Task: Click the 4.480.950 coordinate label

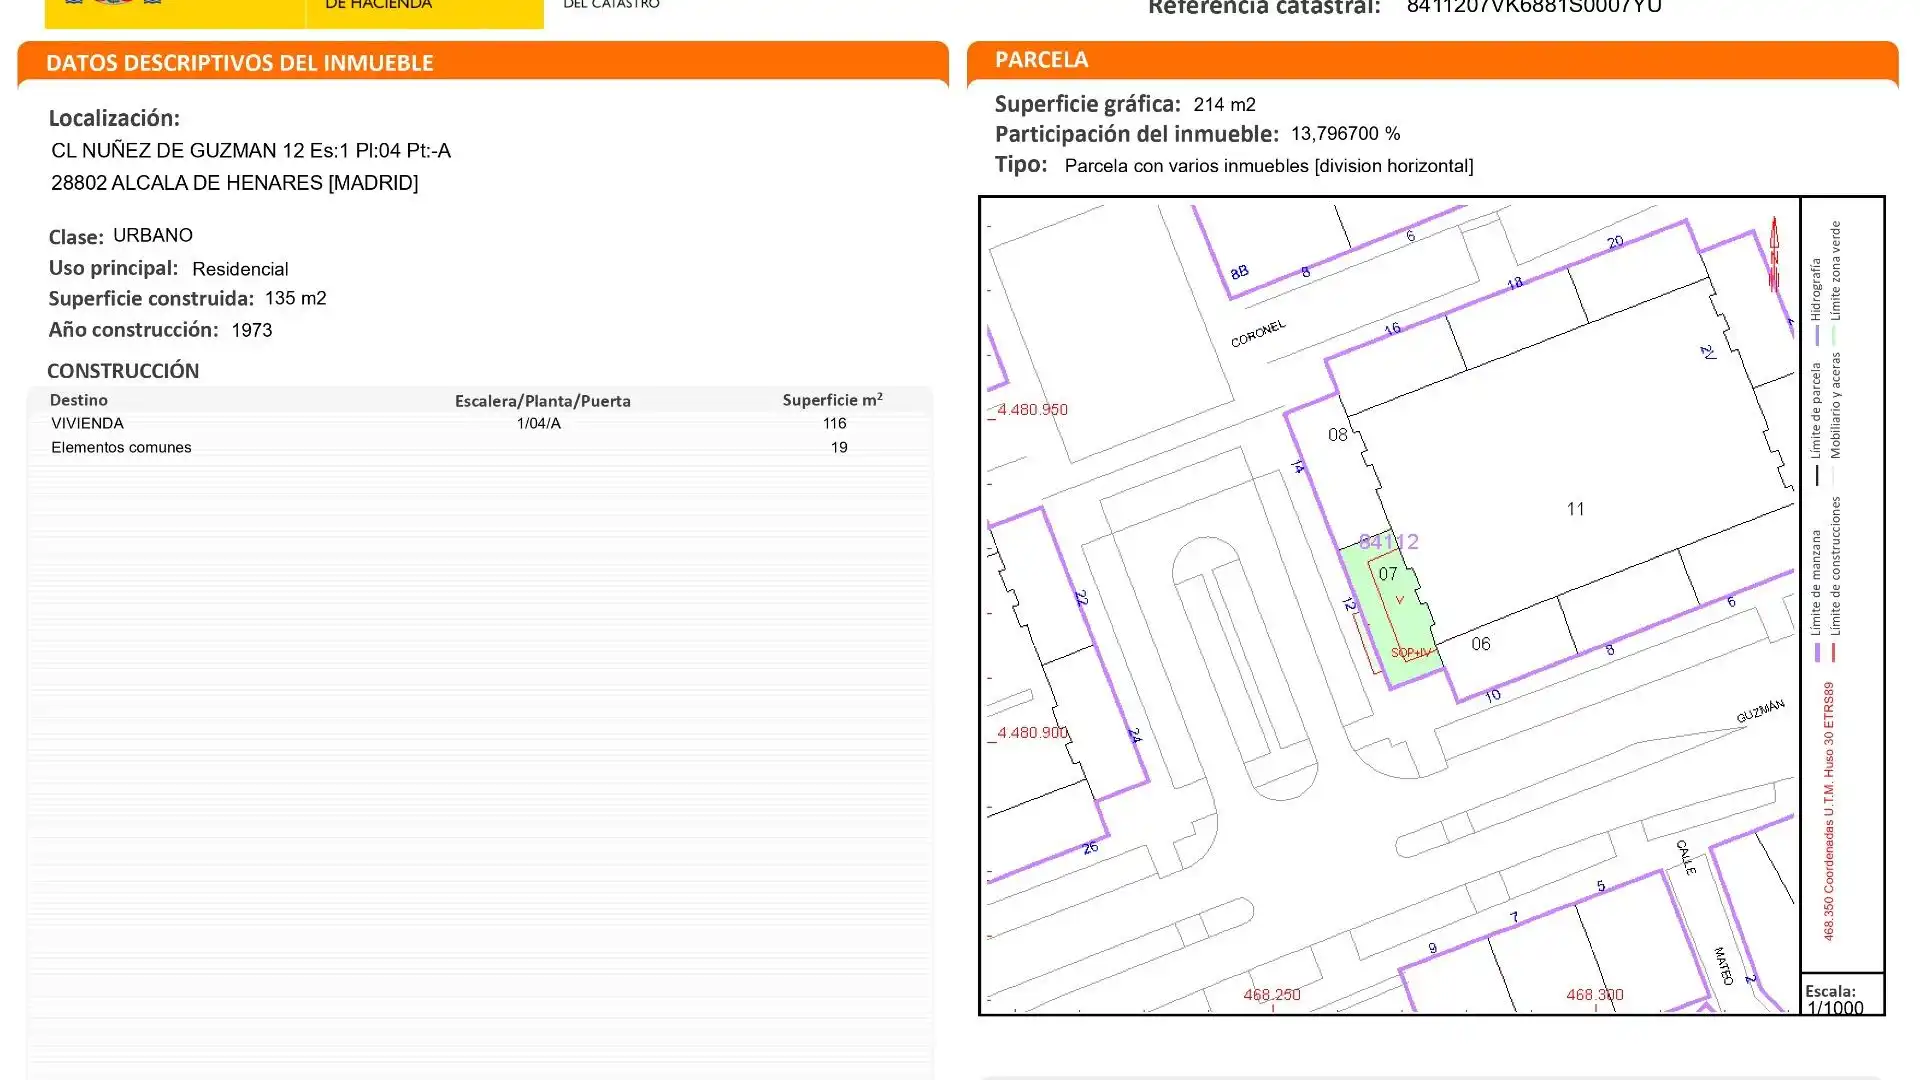Action: [1032, 410]
